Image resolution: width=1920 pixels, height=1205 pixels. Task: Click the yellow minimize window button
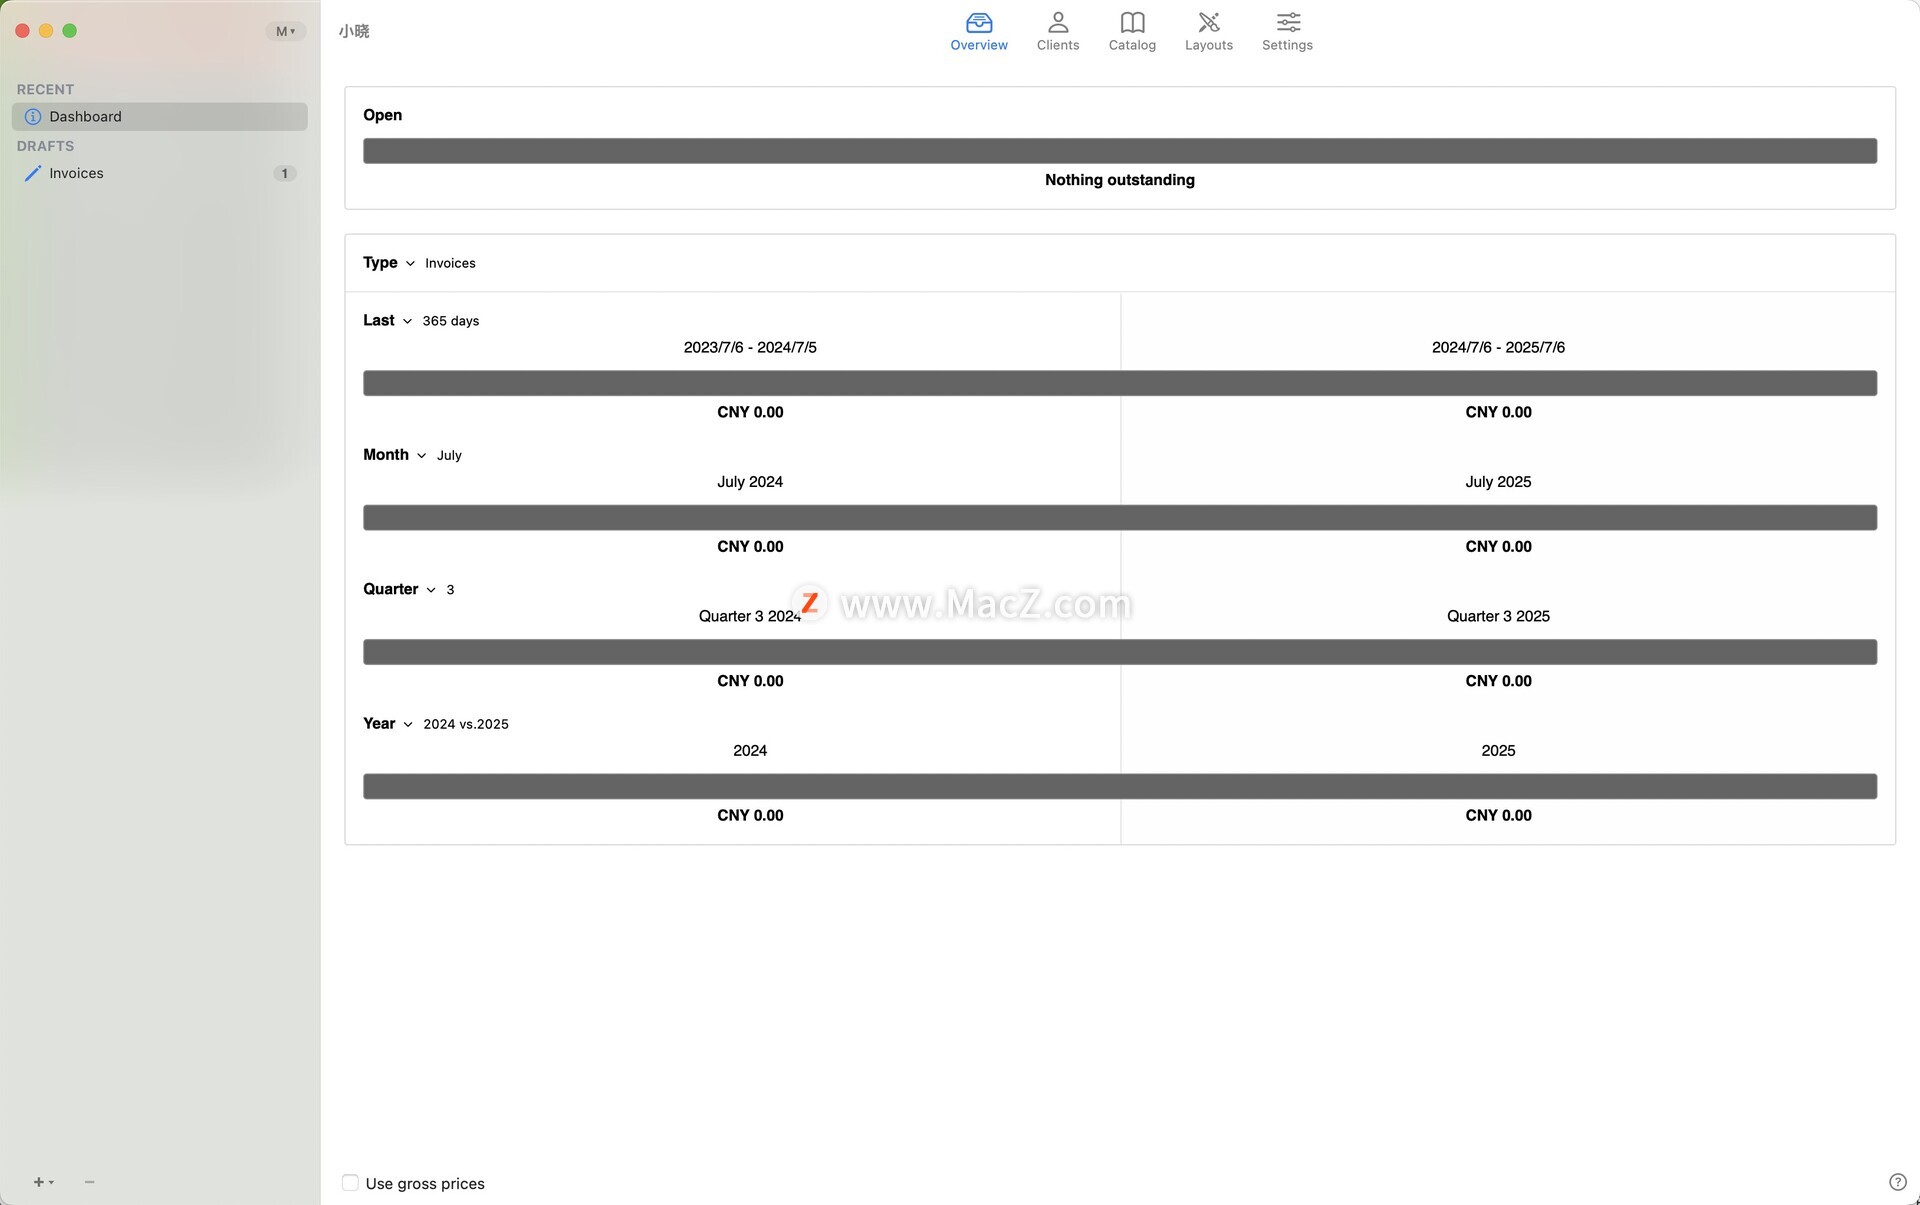46,31
